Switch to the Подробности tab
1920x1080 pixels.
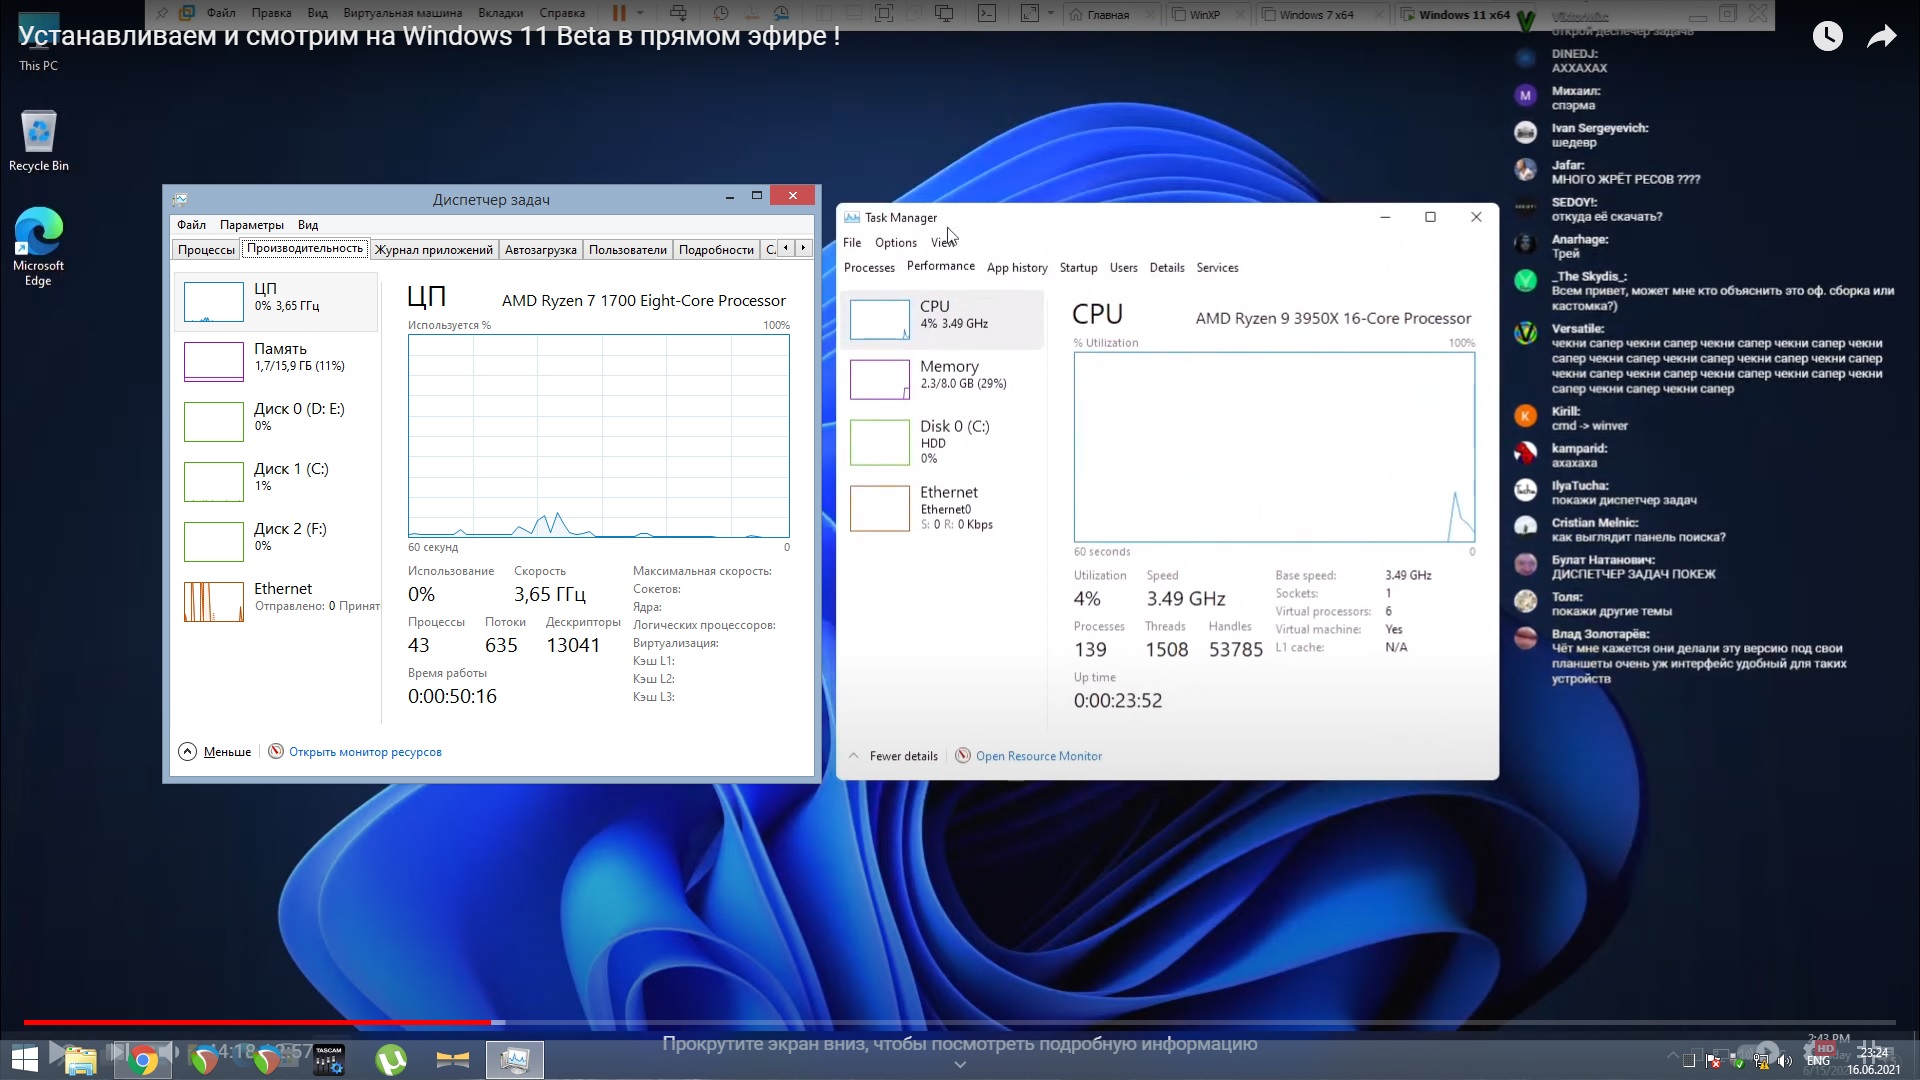coord(715,250)
